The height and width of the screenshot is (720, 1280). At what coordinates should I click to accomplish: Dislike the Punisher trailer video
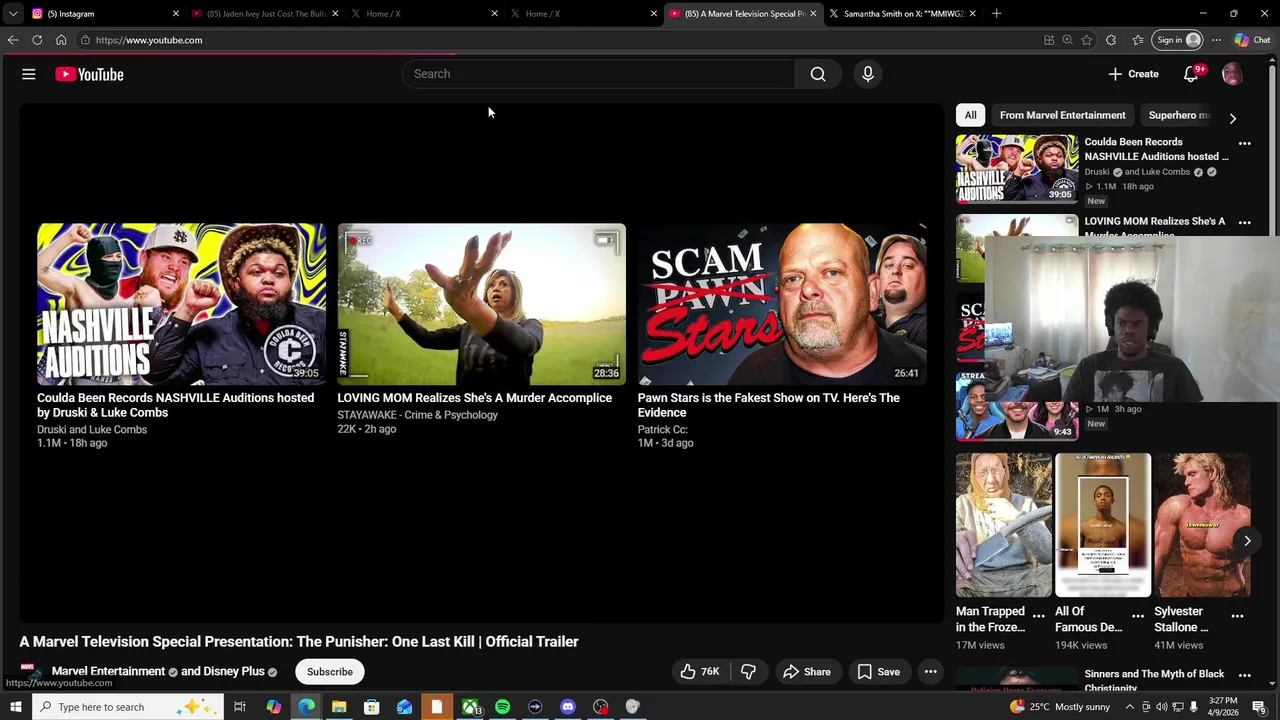748,672
